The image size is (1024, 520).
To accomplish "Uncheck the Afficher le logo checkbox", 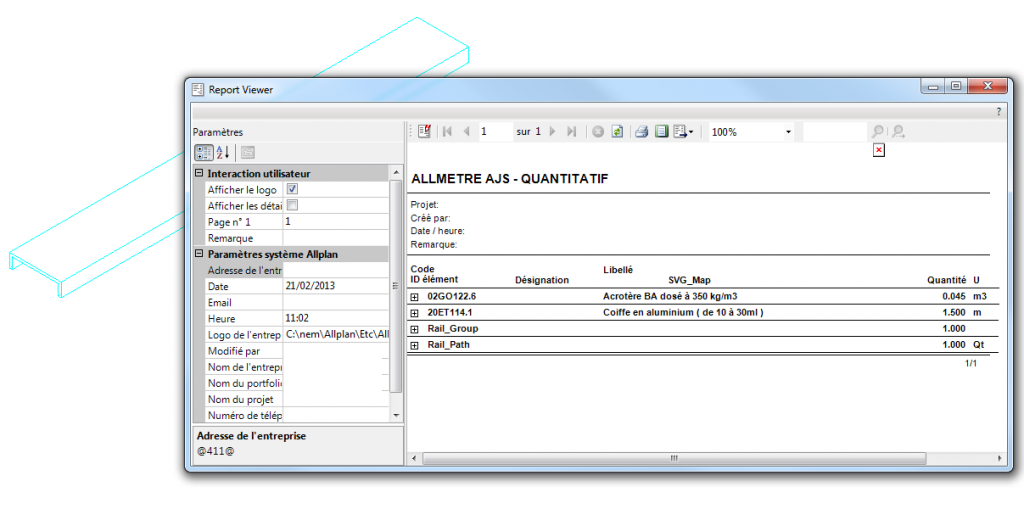I will [x=292, y=189].
